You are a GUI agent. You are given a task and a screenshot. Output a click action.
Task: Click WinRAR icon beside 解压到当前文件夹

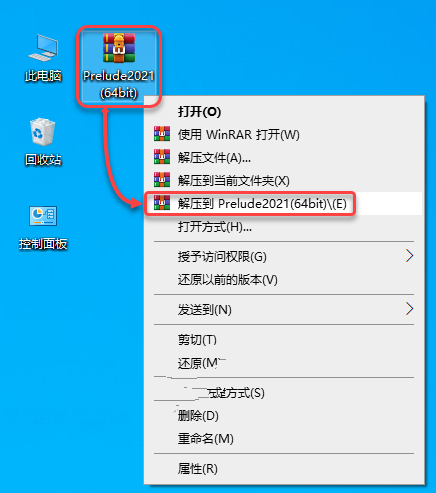coord(162,180)
